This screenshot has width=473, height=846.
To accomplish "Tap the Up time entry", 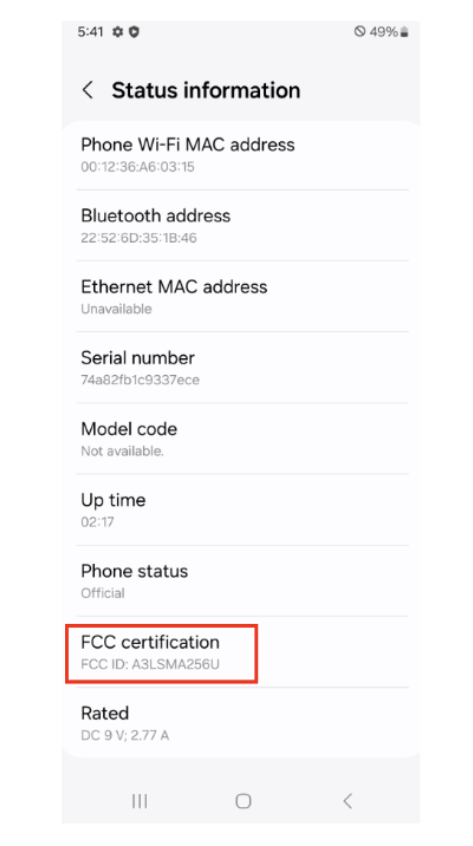I will [242, 510].
